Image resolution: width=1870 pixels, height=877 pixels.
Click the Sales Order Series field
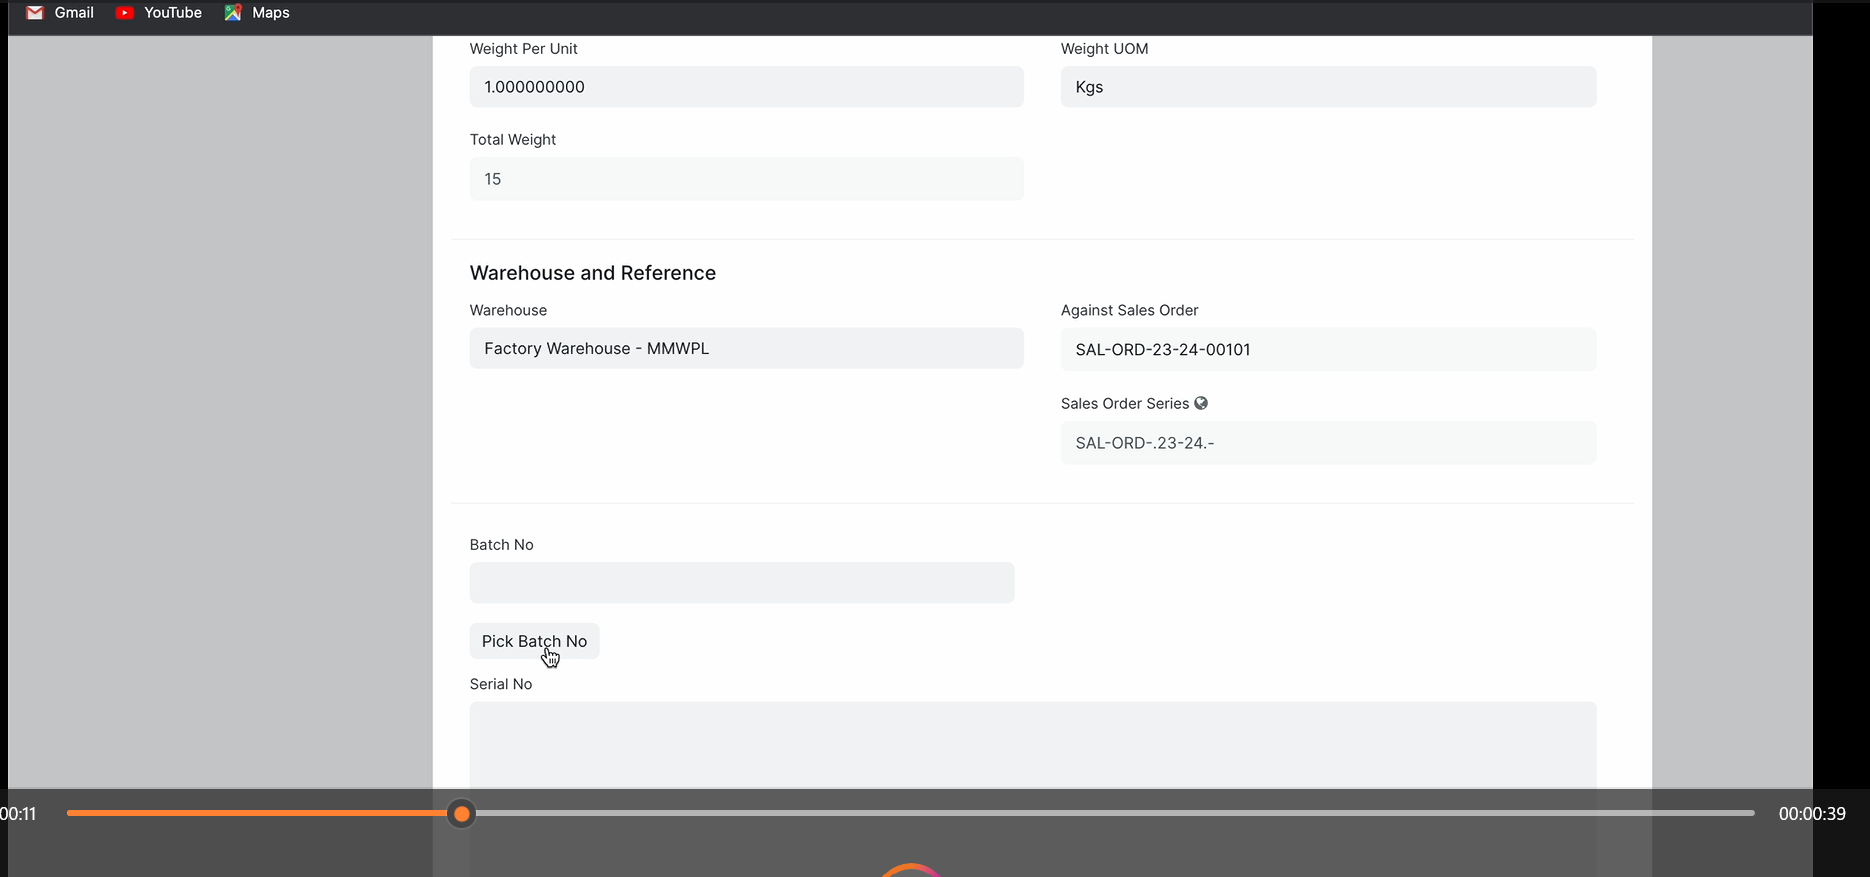[1328, 443]
